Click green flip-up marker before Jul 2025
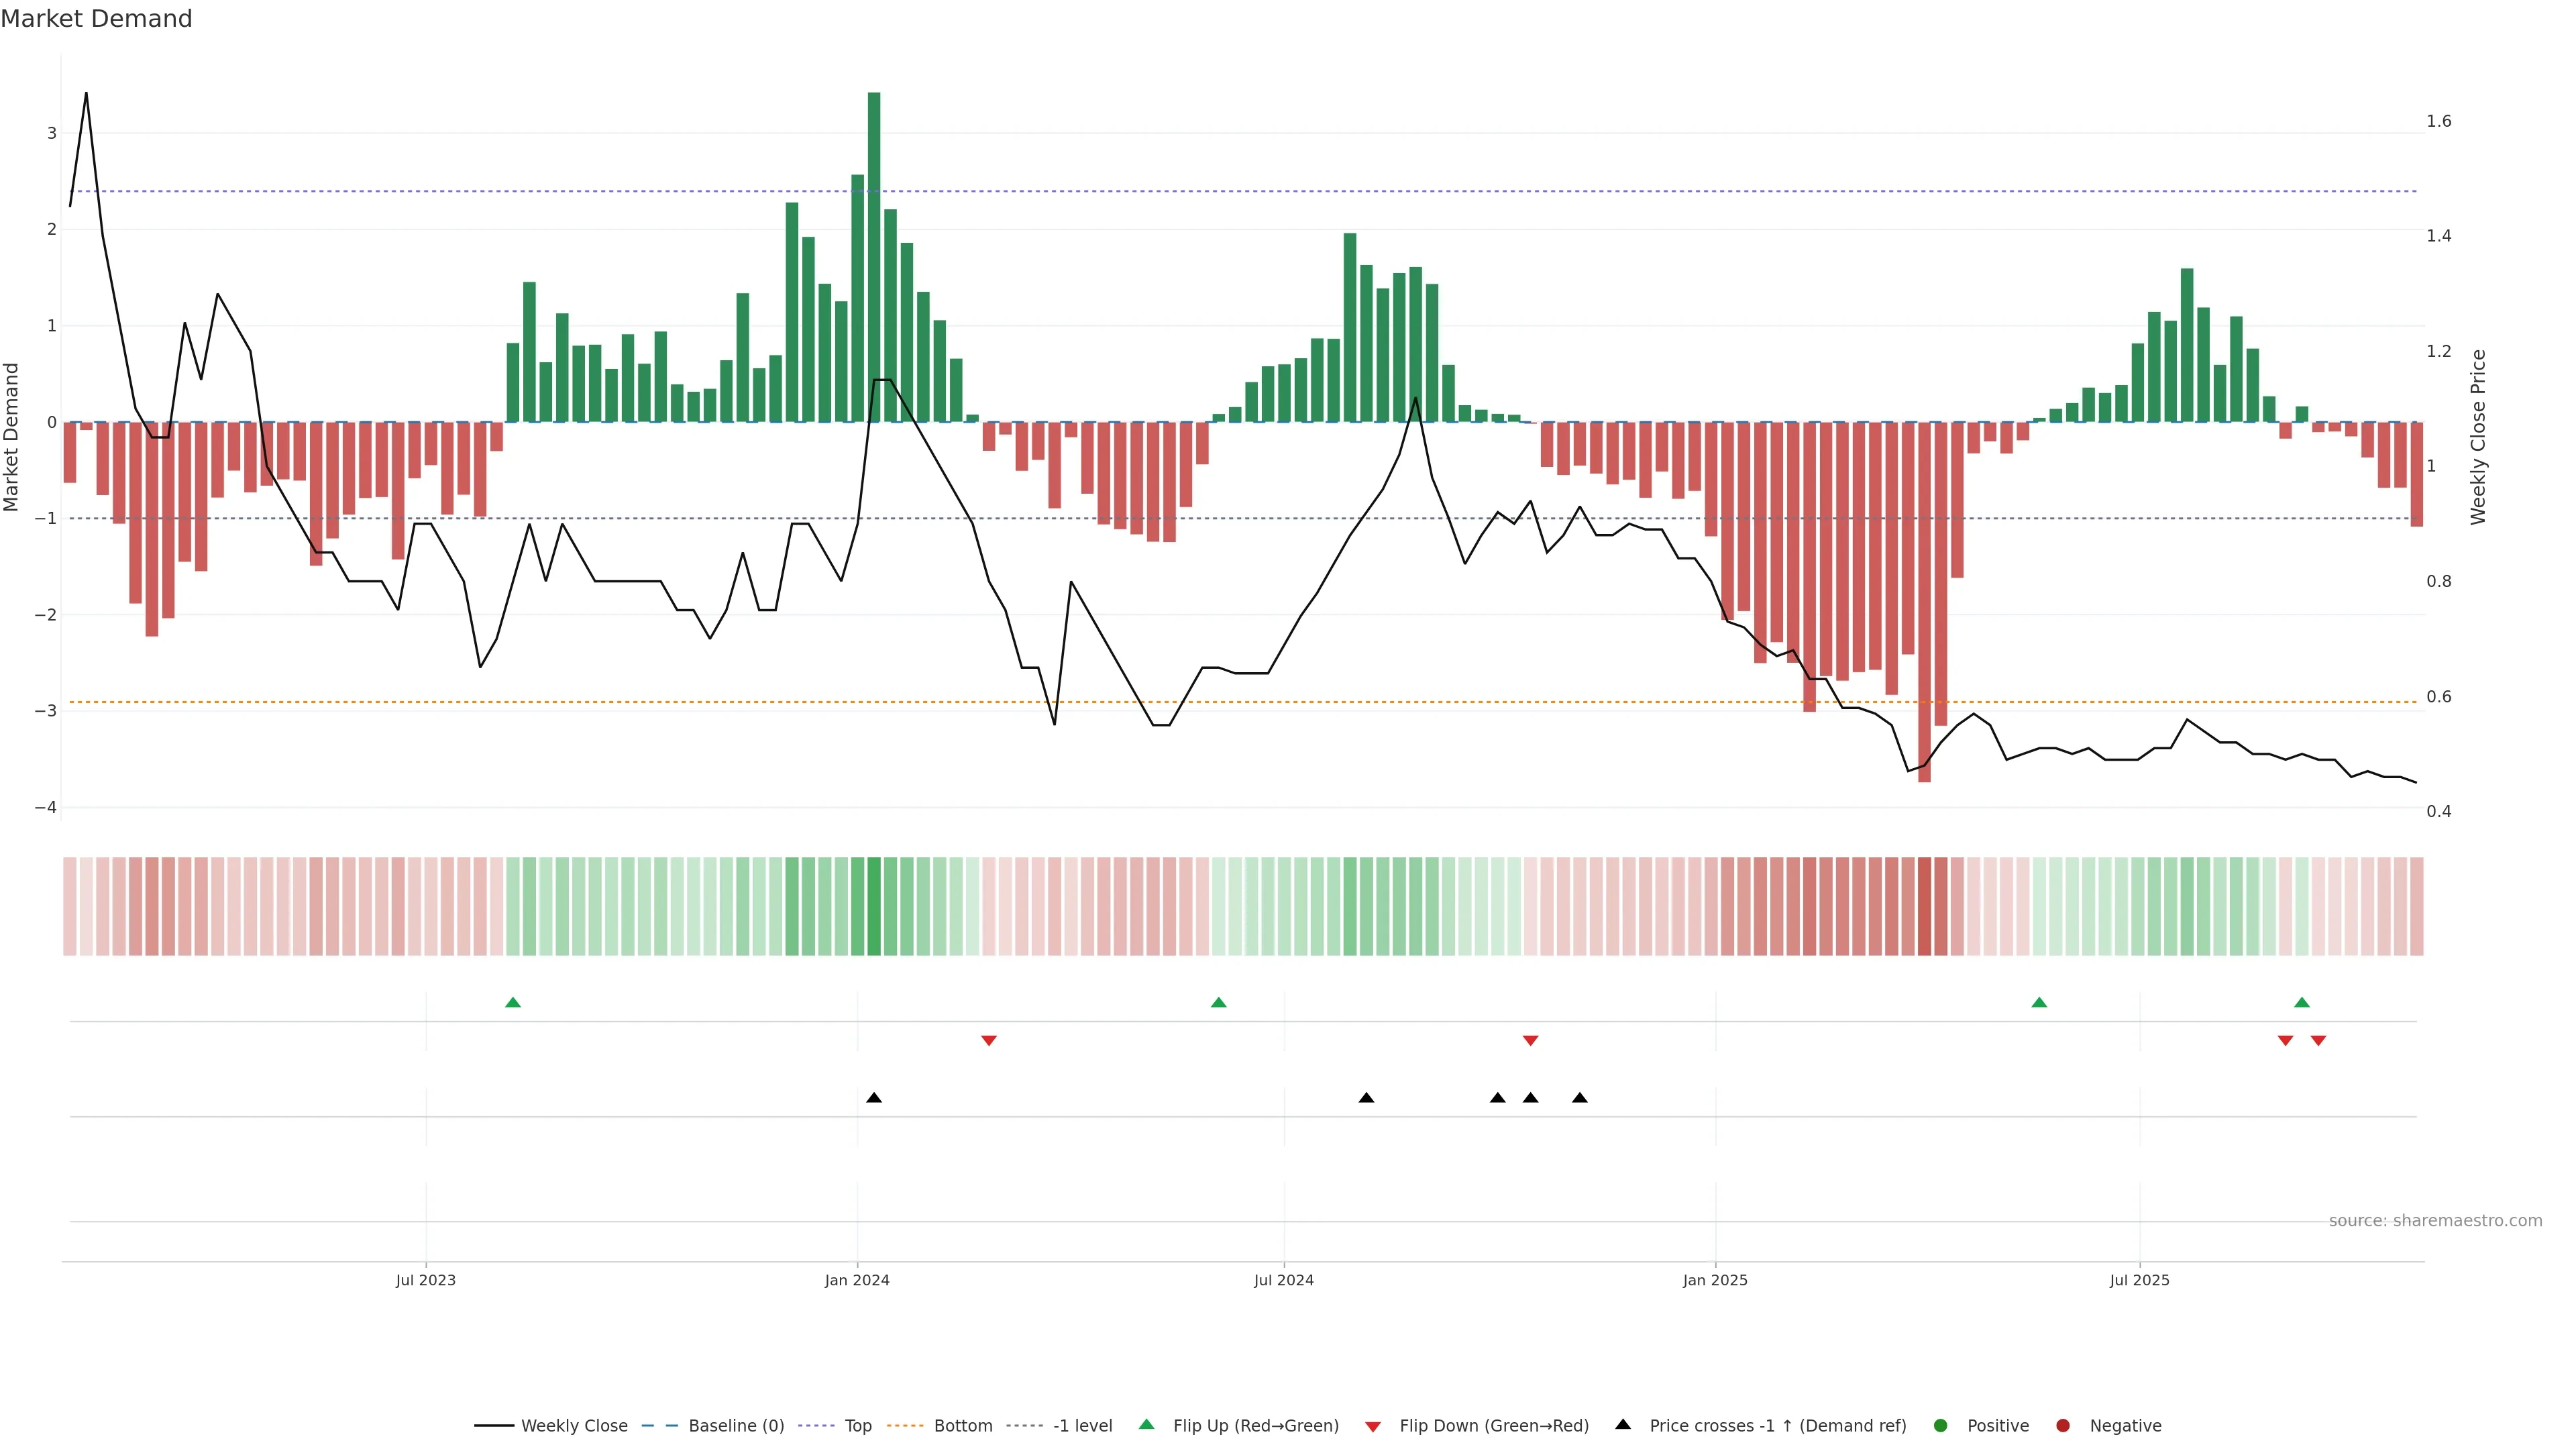The width and height of the screenshot is (2576, 1449). click(2039, 1003)
